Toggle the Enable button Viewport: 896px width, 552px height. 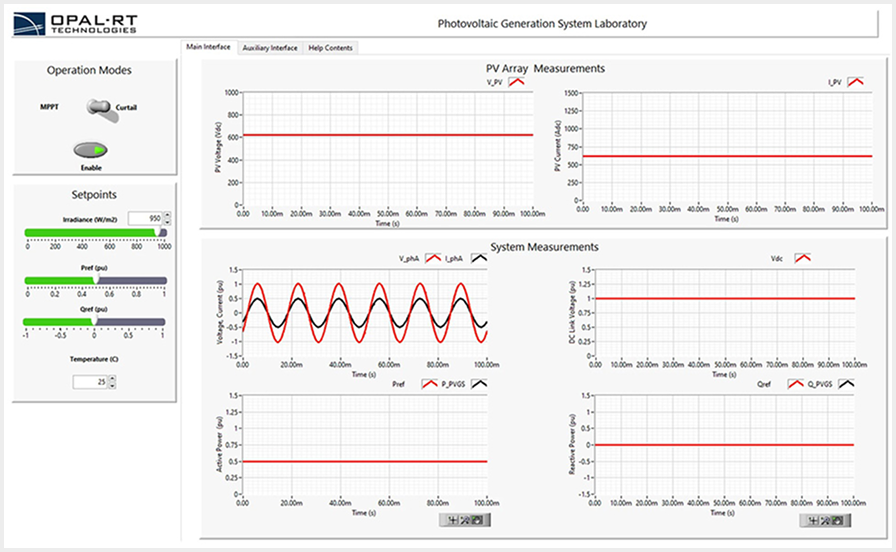91,150
